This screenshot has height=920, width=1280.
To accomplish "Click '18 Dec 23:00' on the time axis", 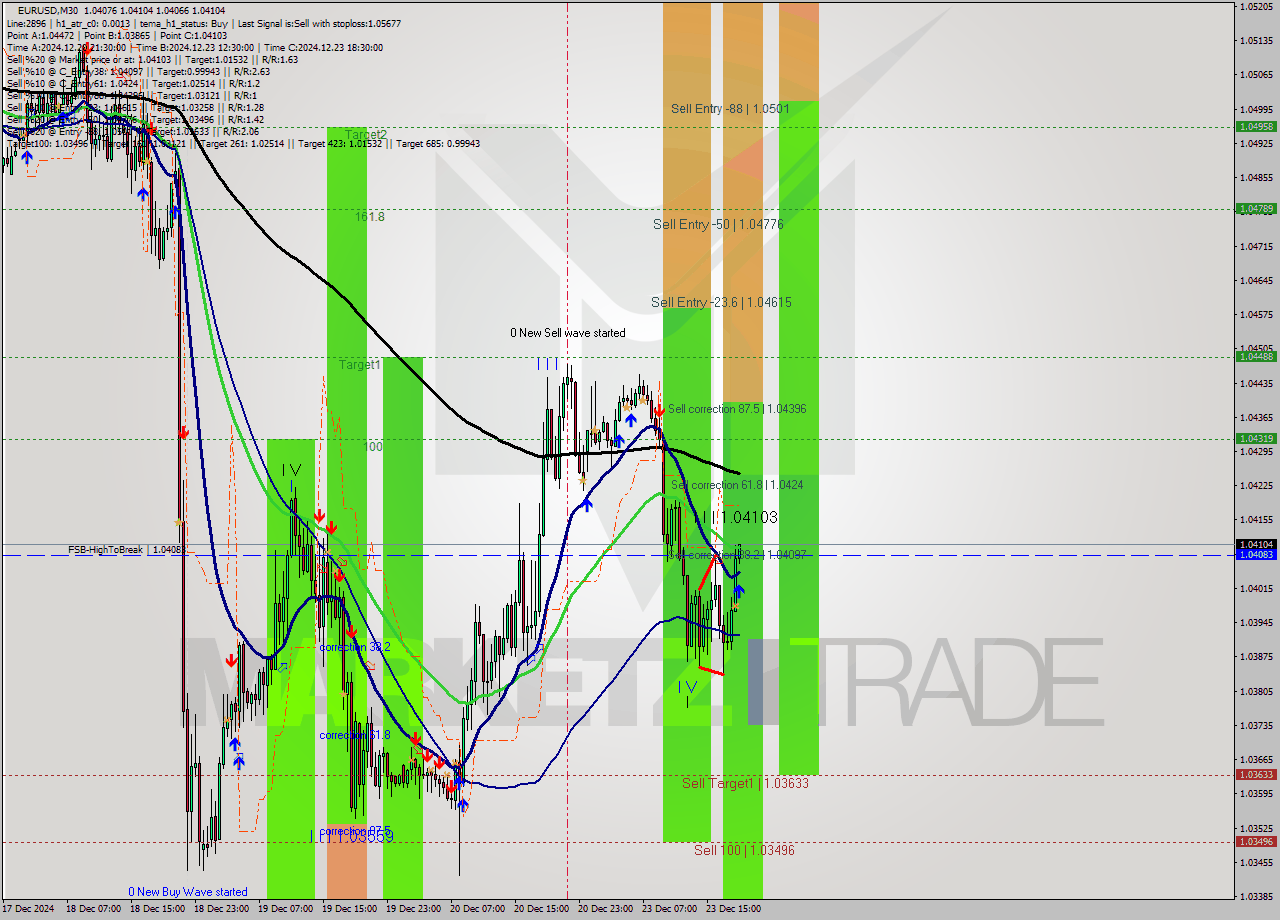I will [x=220, y=909].
